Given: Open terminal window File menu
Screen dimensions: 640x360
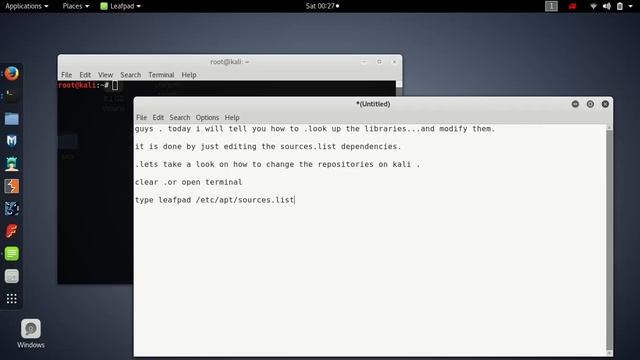Looking at the screenshot, I should 67,75.
